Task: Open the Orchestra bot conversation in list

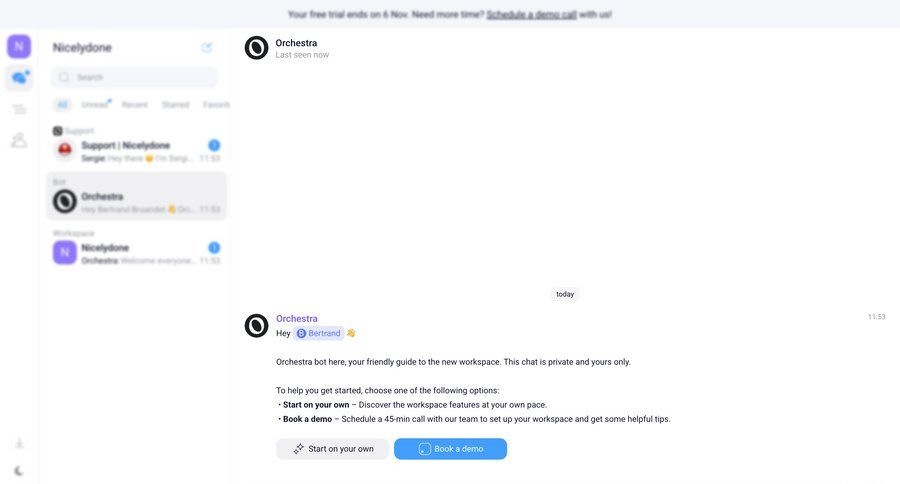Action: [x=137, y=196]
